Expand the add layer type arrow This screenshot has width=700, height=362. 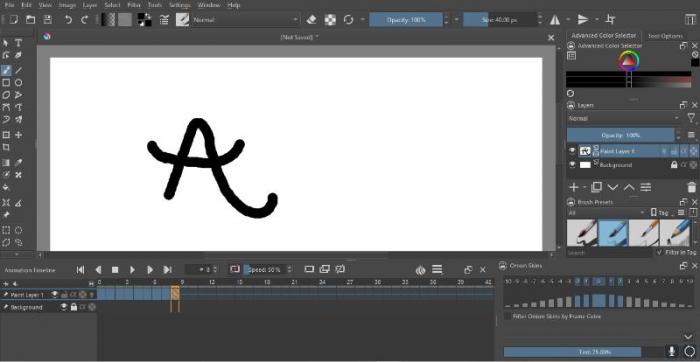[x=584, y=187]
